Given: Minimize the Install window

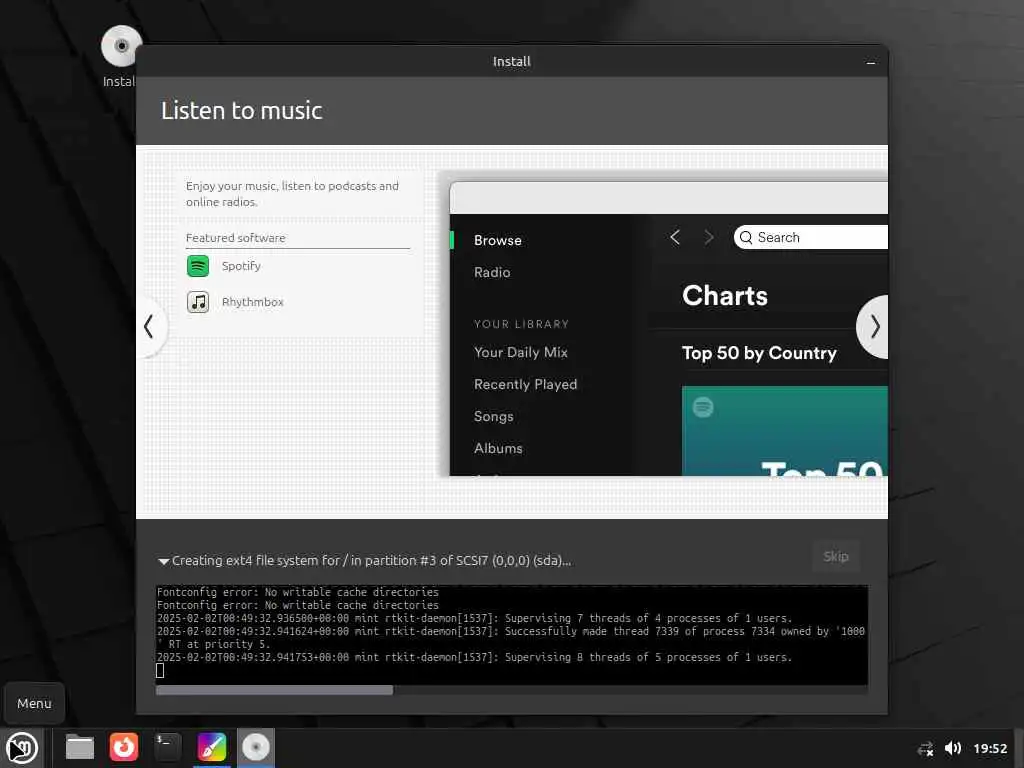Looking at the screenshot, I should pos(871,63).
